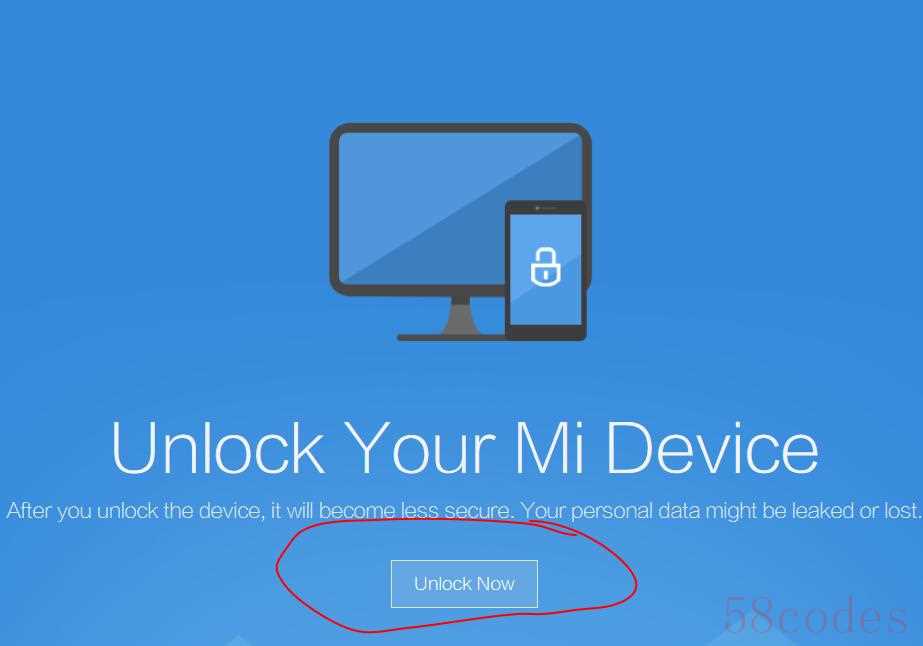Click the 58codes watermark

[x=815, y=616]
